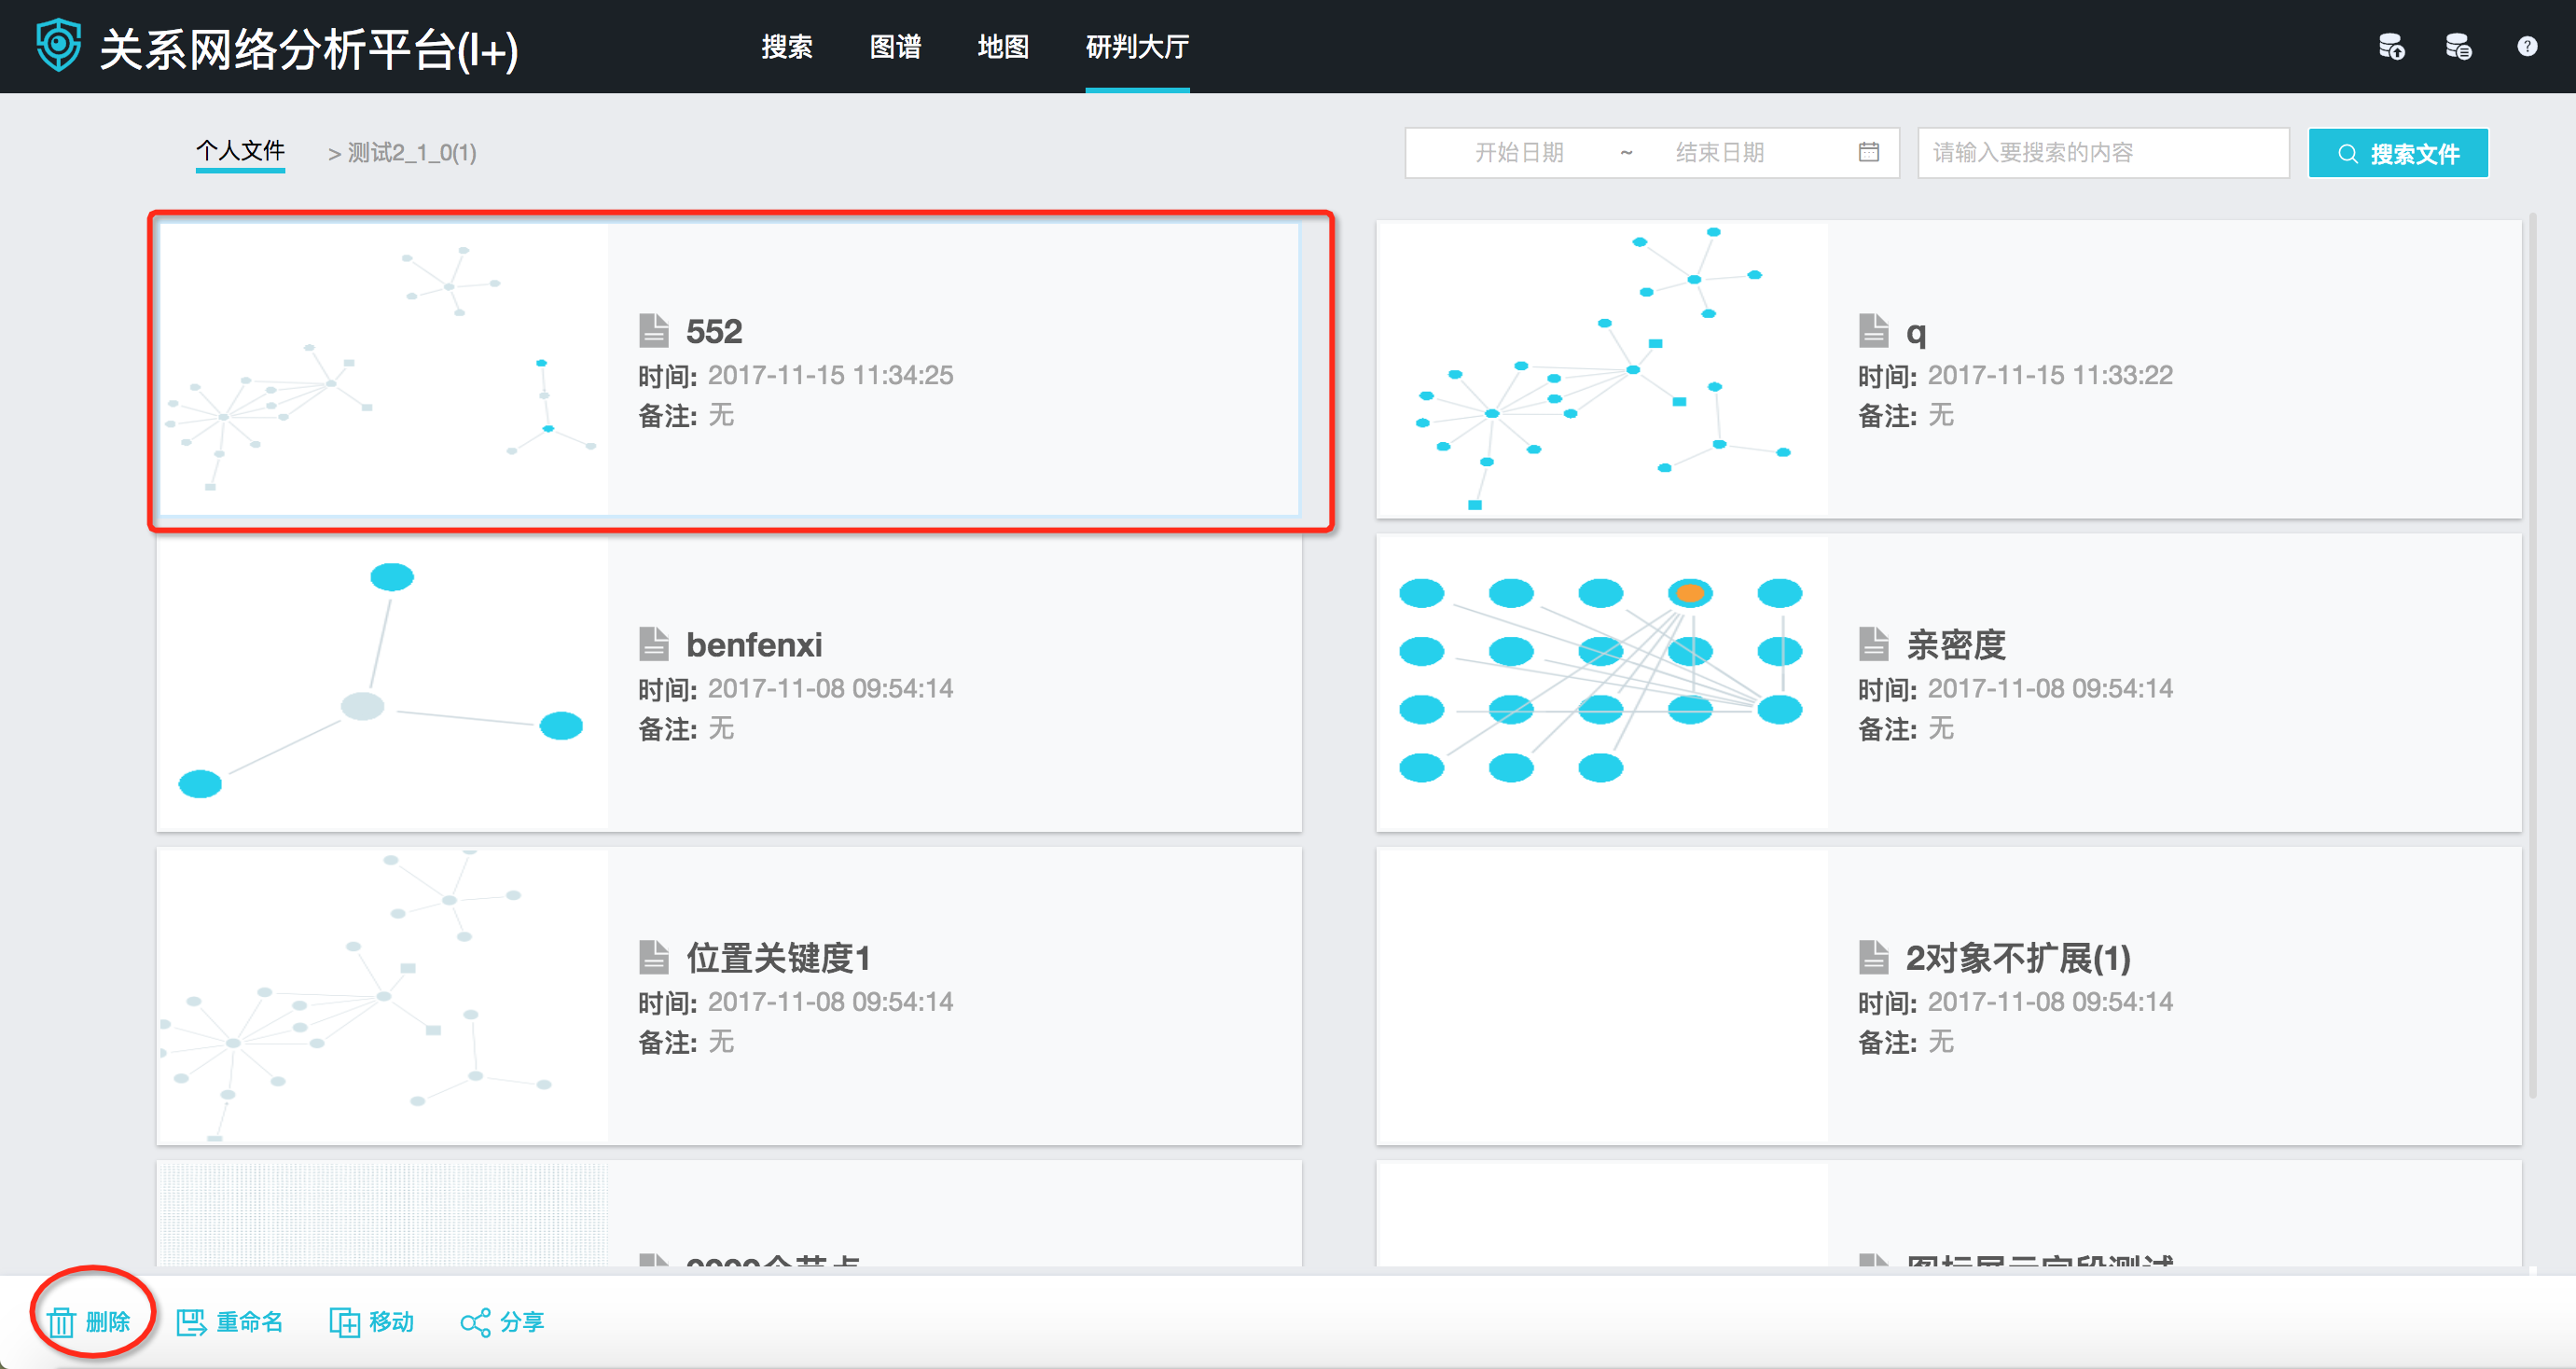2576x1369 pixels.
Task: Click the file icon next to 亲密度
Action: [1873, 644]
